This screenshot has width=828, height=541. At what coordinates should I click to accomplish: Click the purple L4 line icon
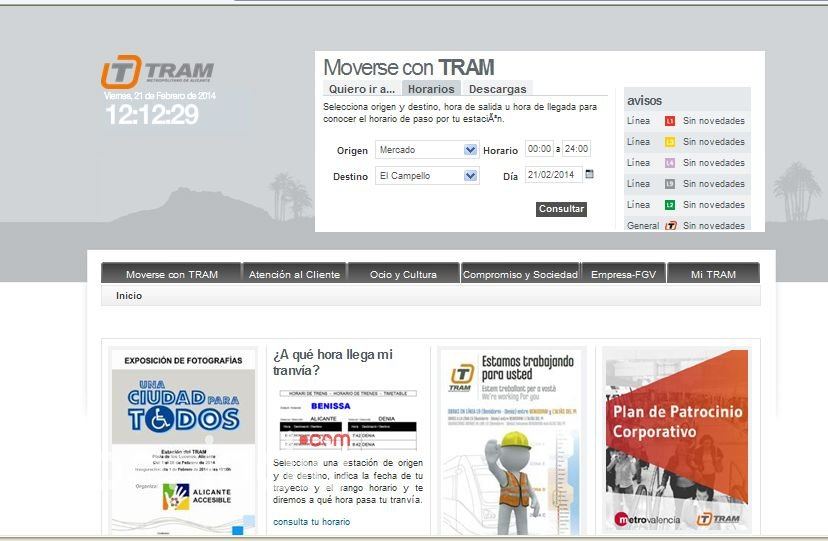(x=670, y=163)
